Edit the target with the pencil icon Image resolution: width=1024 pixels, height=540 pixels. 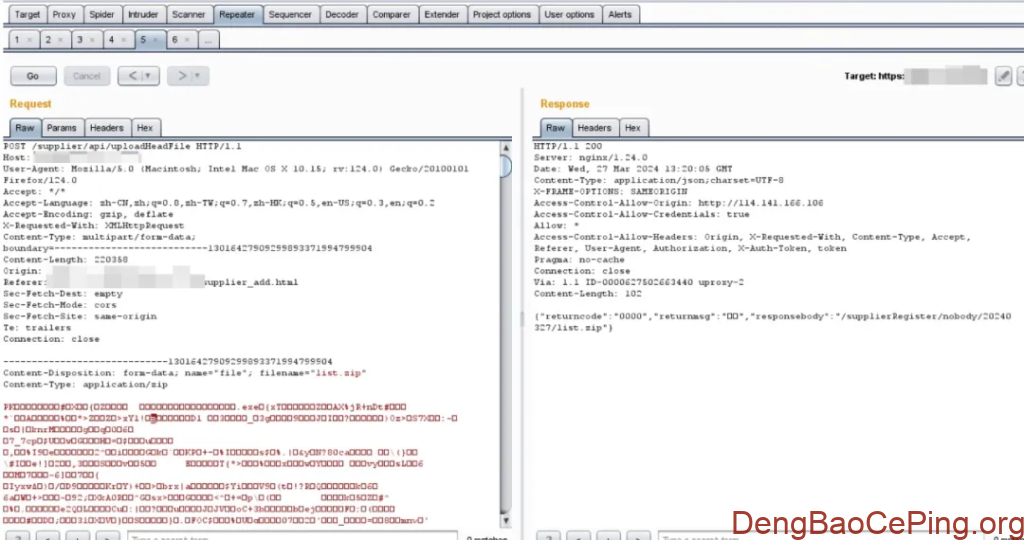[x=1003, y=76]
